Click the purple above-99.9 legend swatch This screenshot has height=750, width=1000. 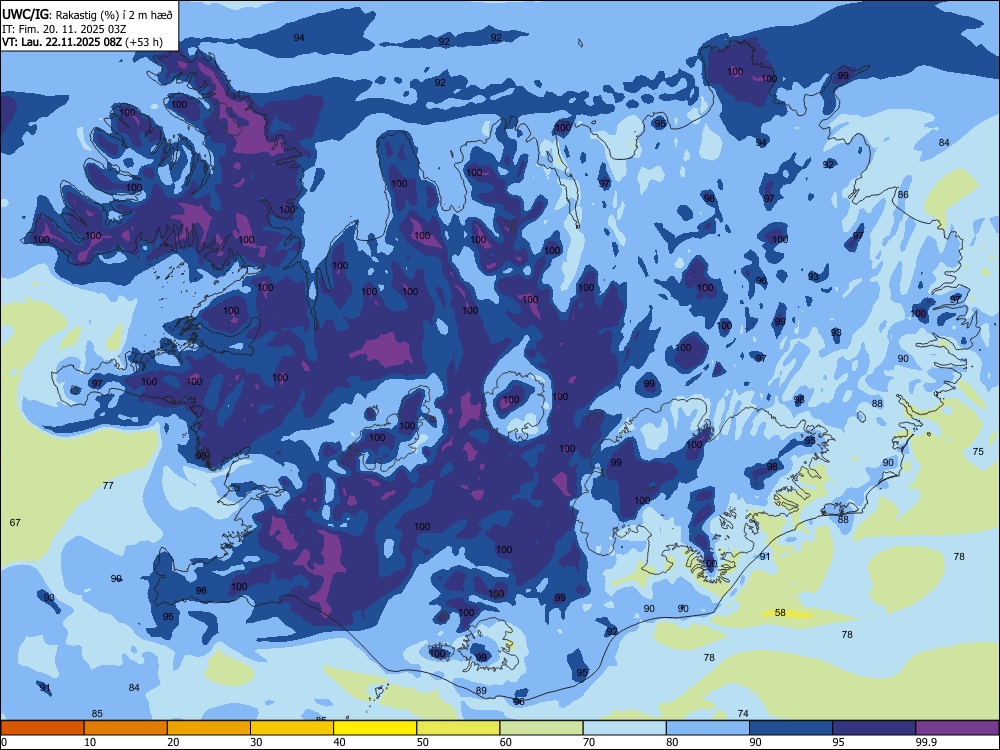point(957,728)
